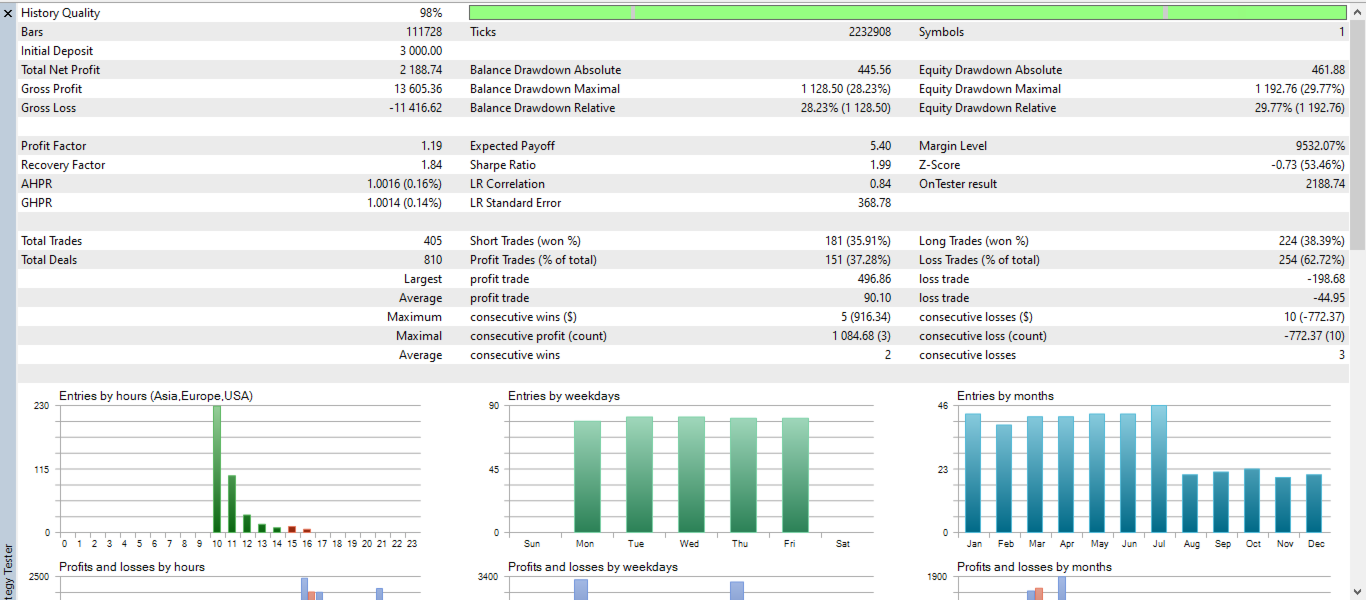Select the Monday bar in Entries by weekdays

click(x=587, y=477)
